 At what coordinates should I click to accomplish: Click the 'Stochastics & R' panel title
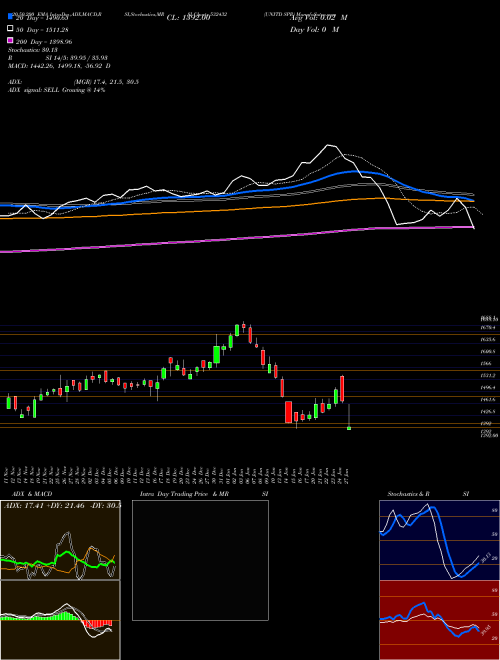(409, 494)
